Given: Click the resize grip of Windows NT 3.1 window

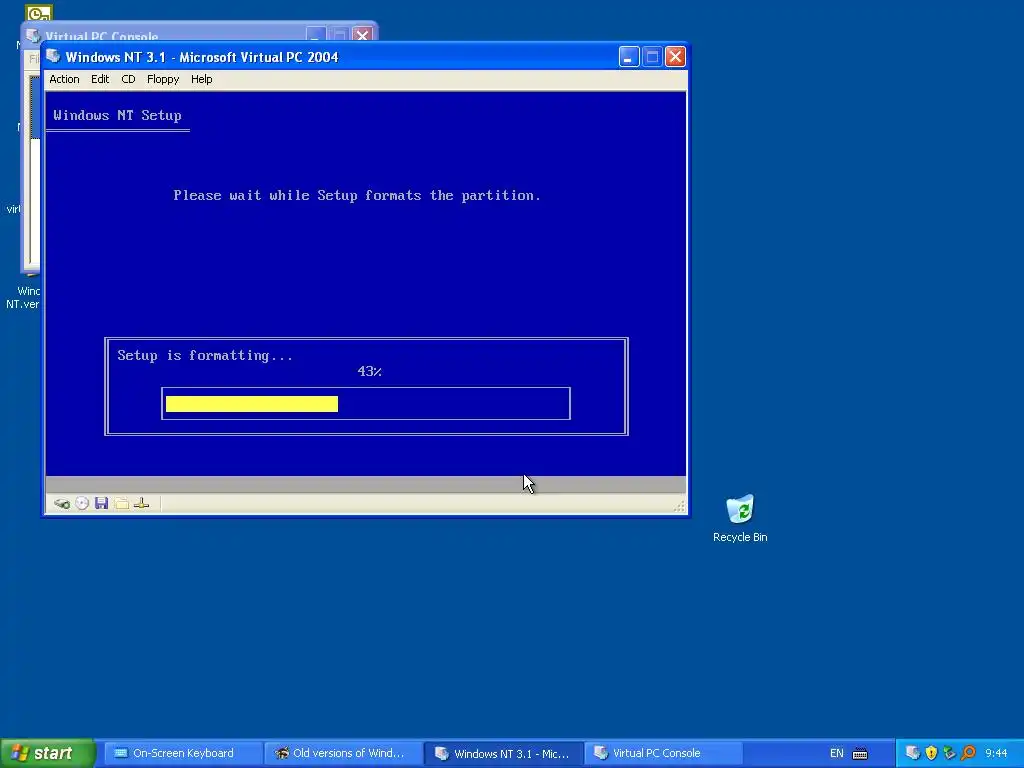Looking at the screenshot, I should [679, 506].
